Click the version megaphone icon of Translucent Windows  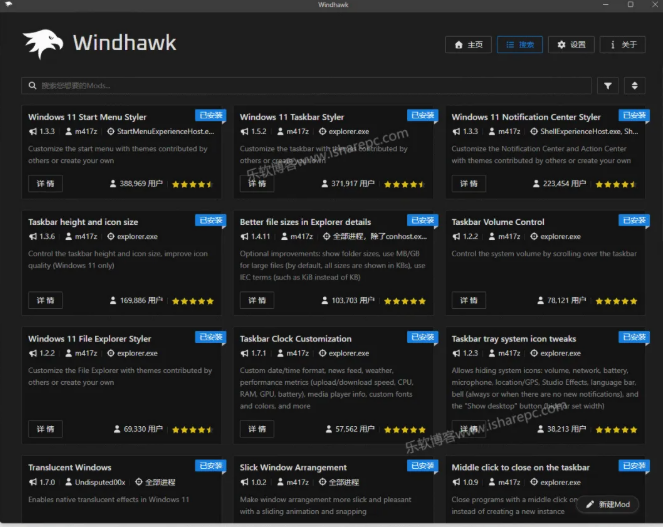pyautogui.click(x=32, y=482)
